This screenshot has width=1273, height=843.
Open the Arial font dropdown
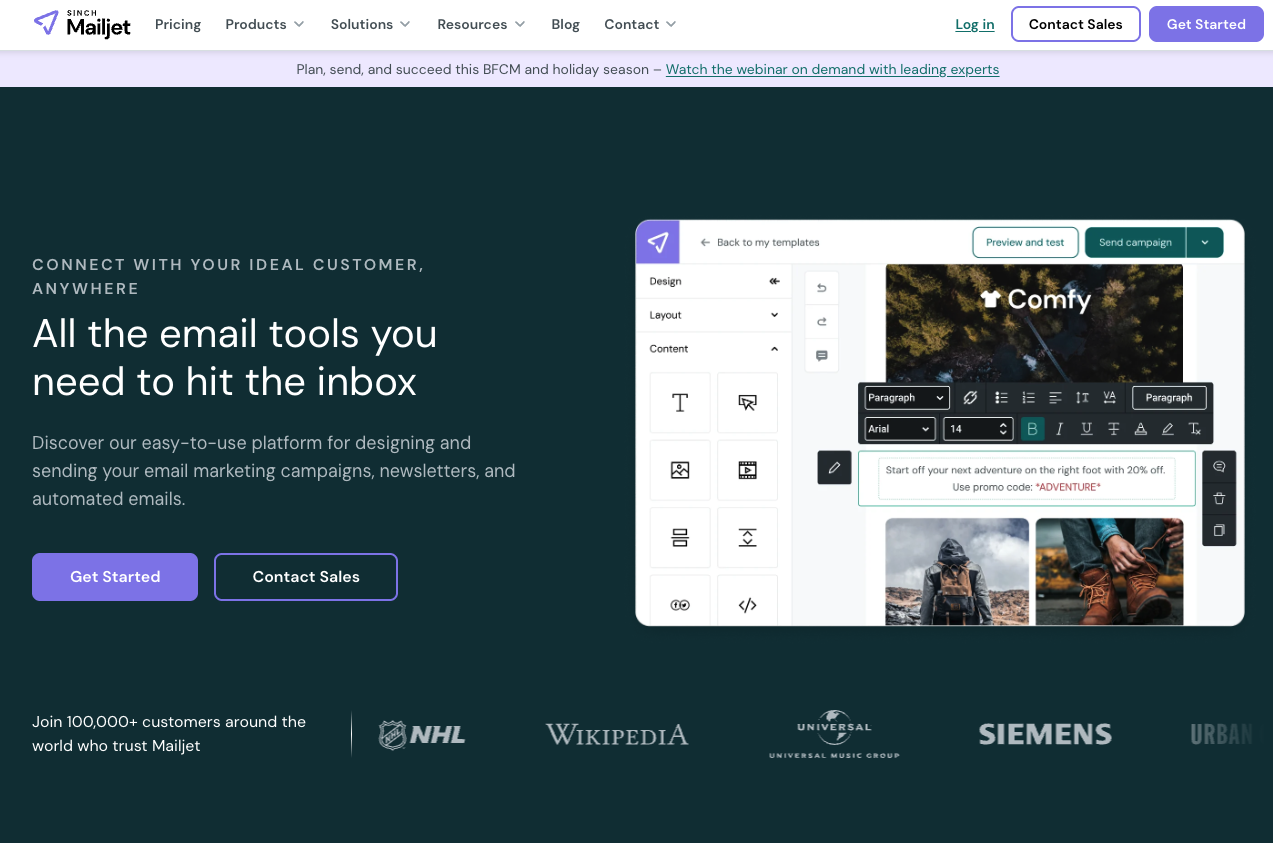coord(899,429)
